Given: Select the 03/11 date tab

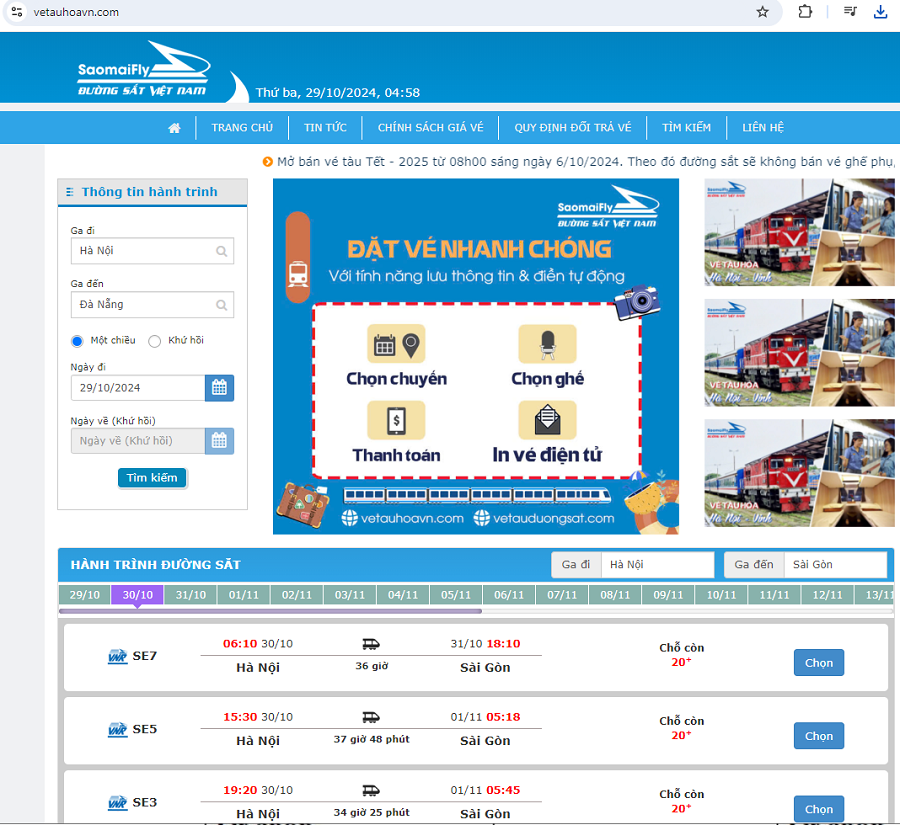Looking at the screenshot, I should pos(350,595).
